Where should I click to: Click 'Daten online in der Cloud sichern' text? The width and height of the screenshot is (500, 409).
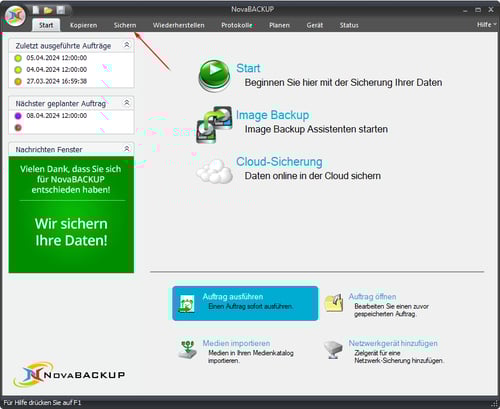313,176
